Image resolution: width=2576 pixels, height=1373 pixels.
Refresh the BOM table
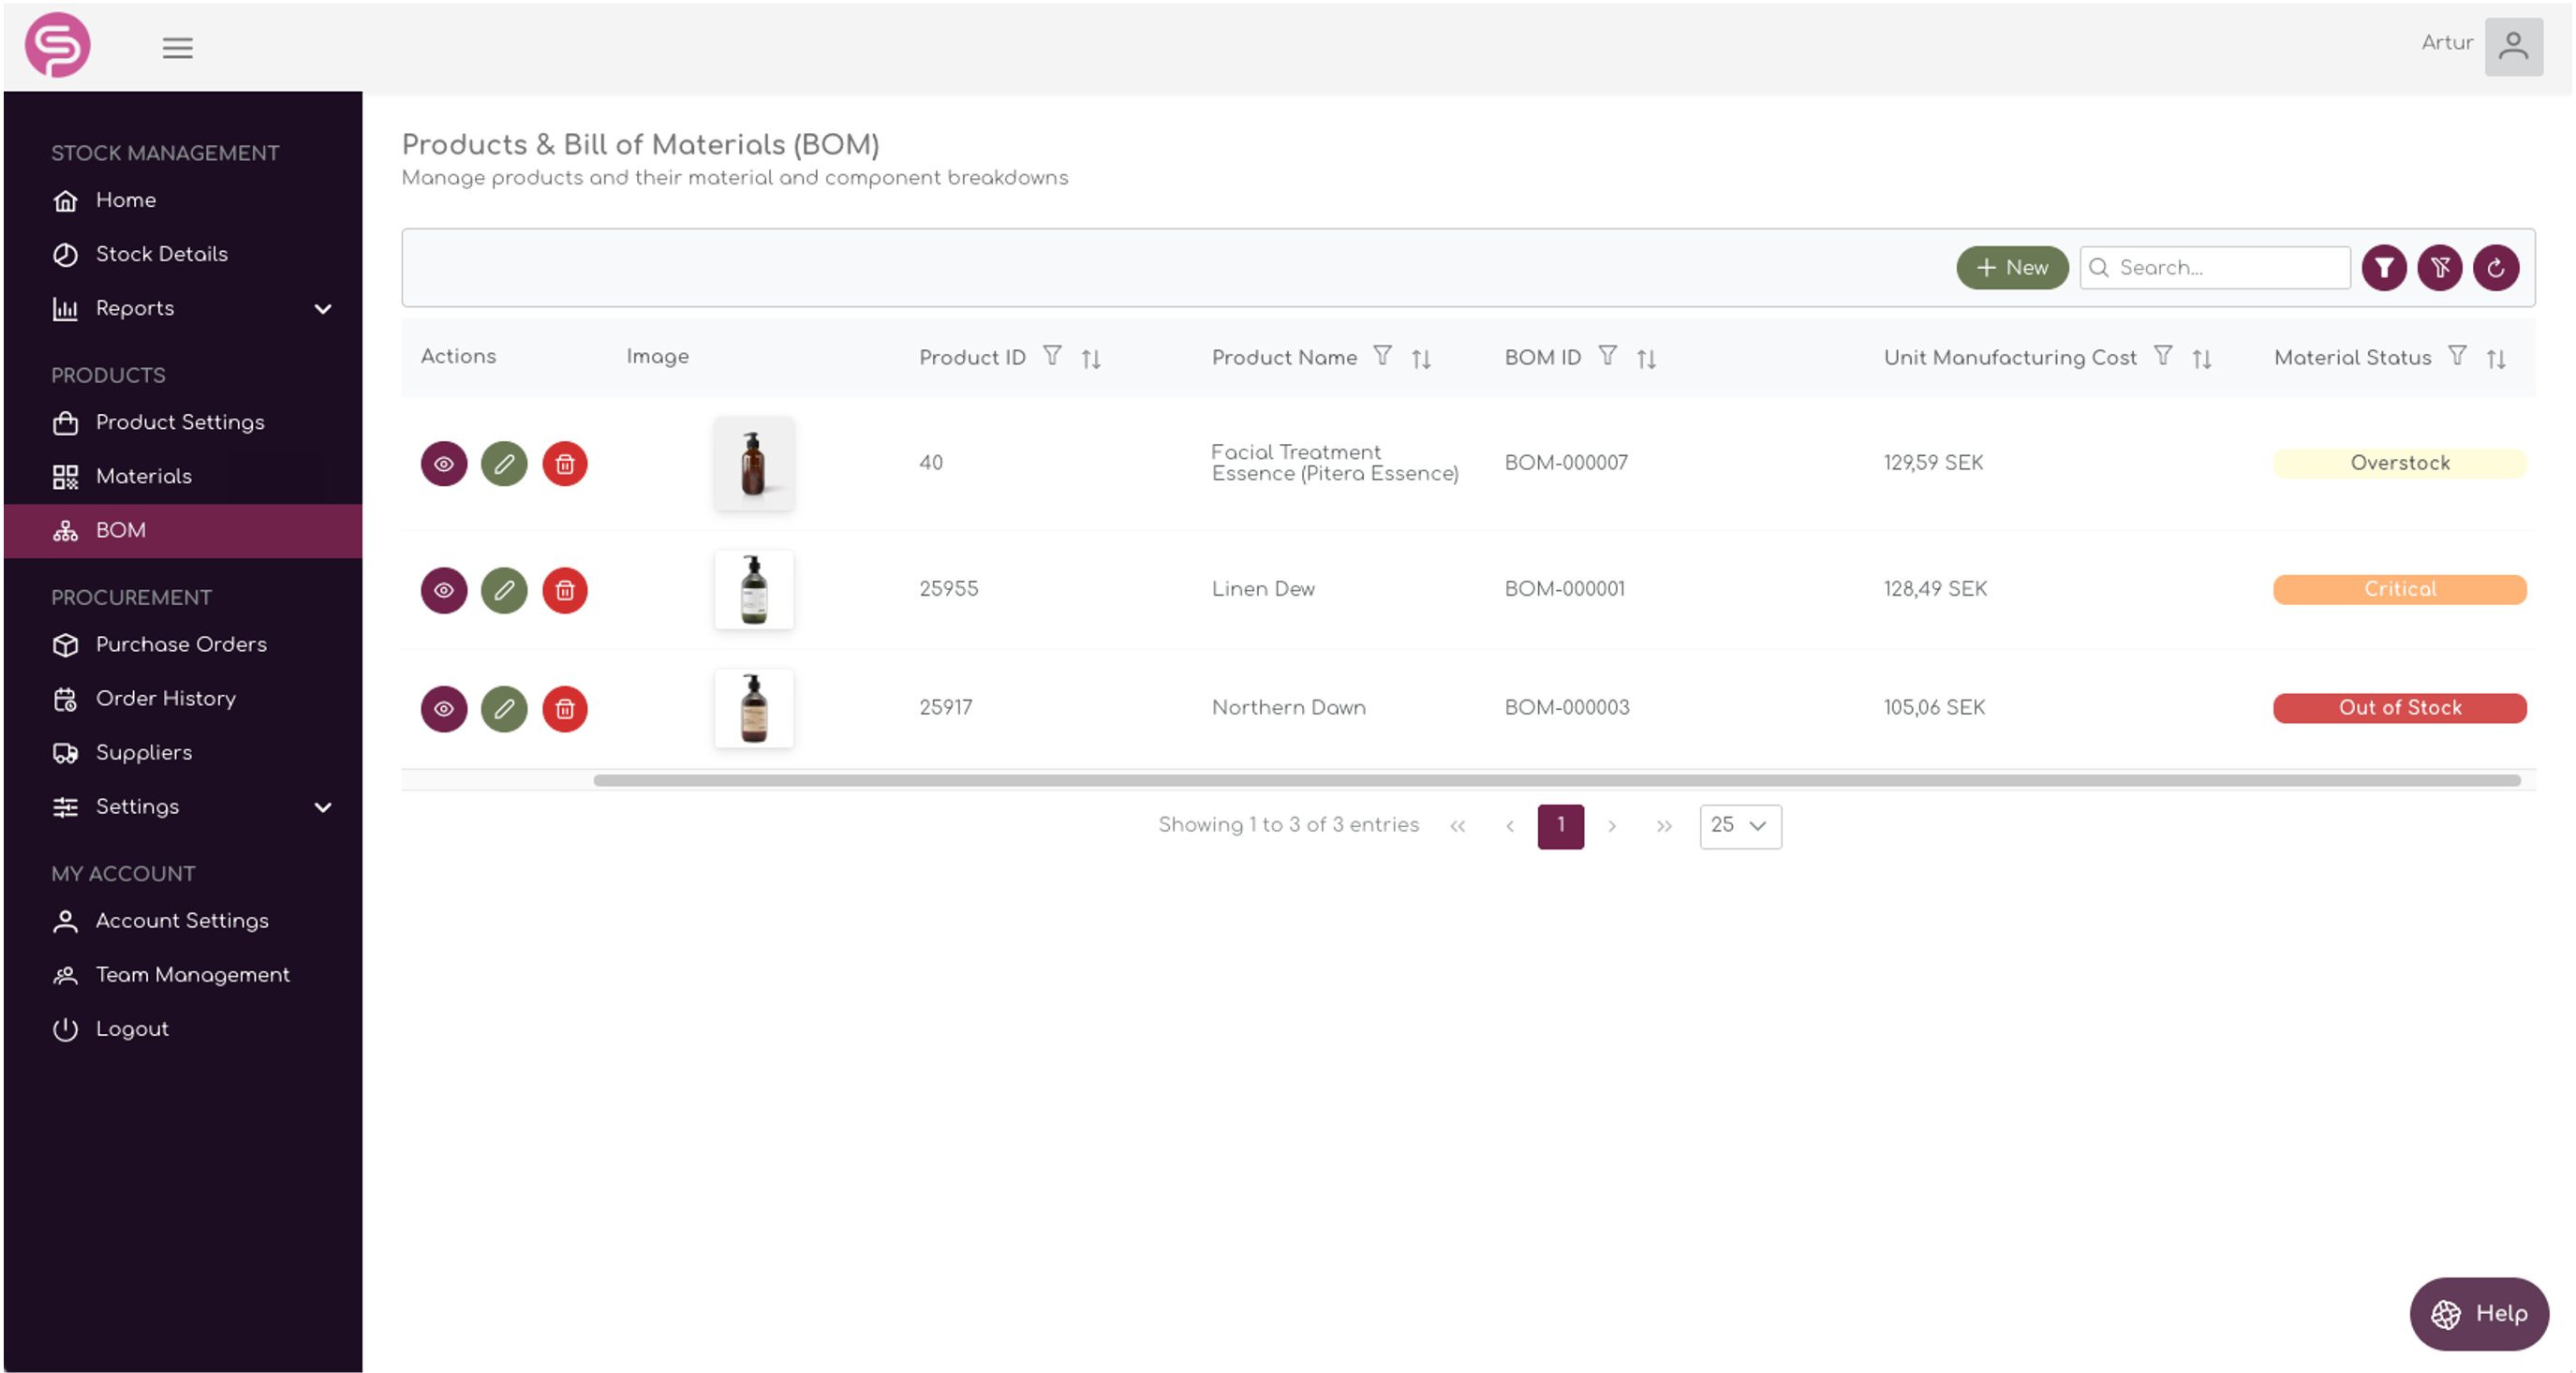2496,267
